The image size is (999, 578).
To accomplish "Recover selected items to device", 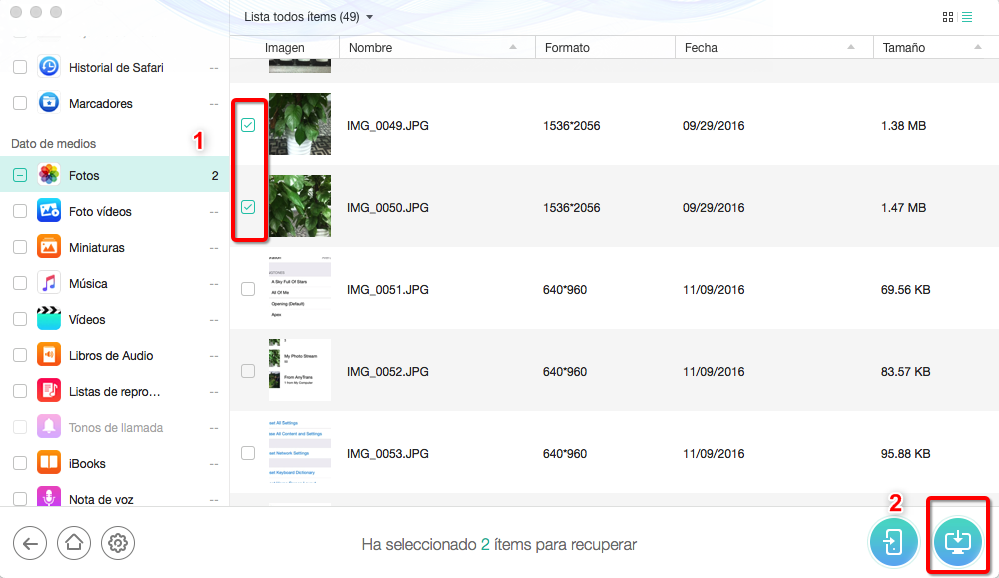I will click(x=893, y=542).
